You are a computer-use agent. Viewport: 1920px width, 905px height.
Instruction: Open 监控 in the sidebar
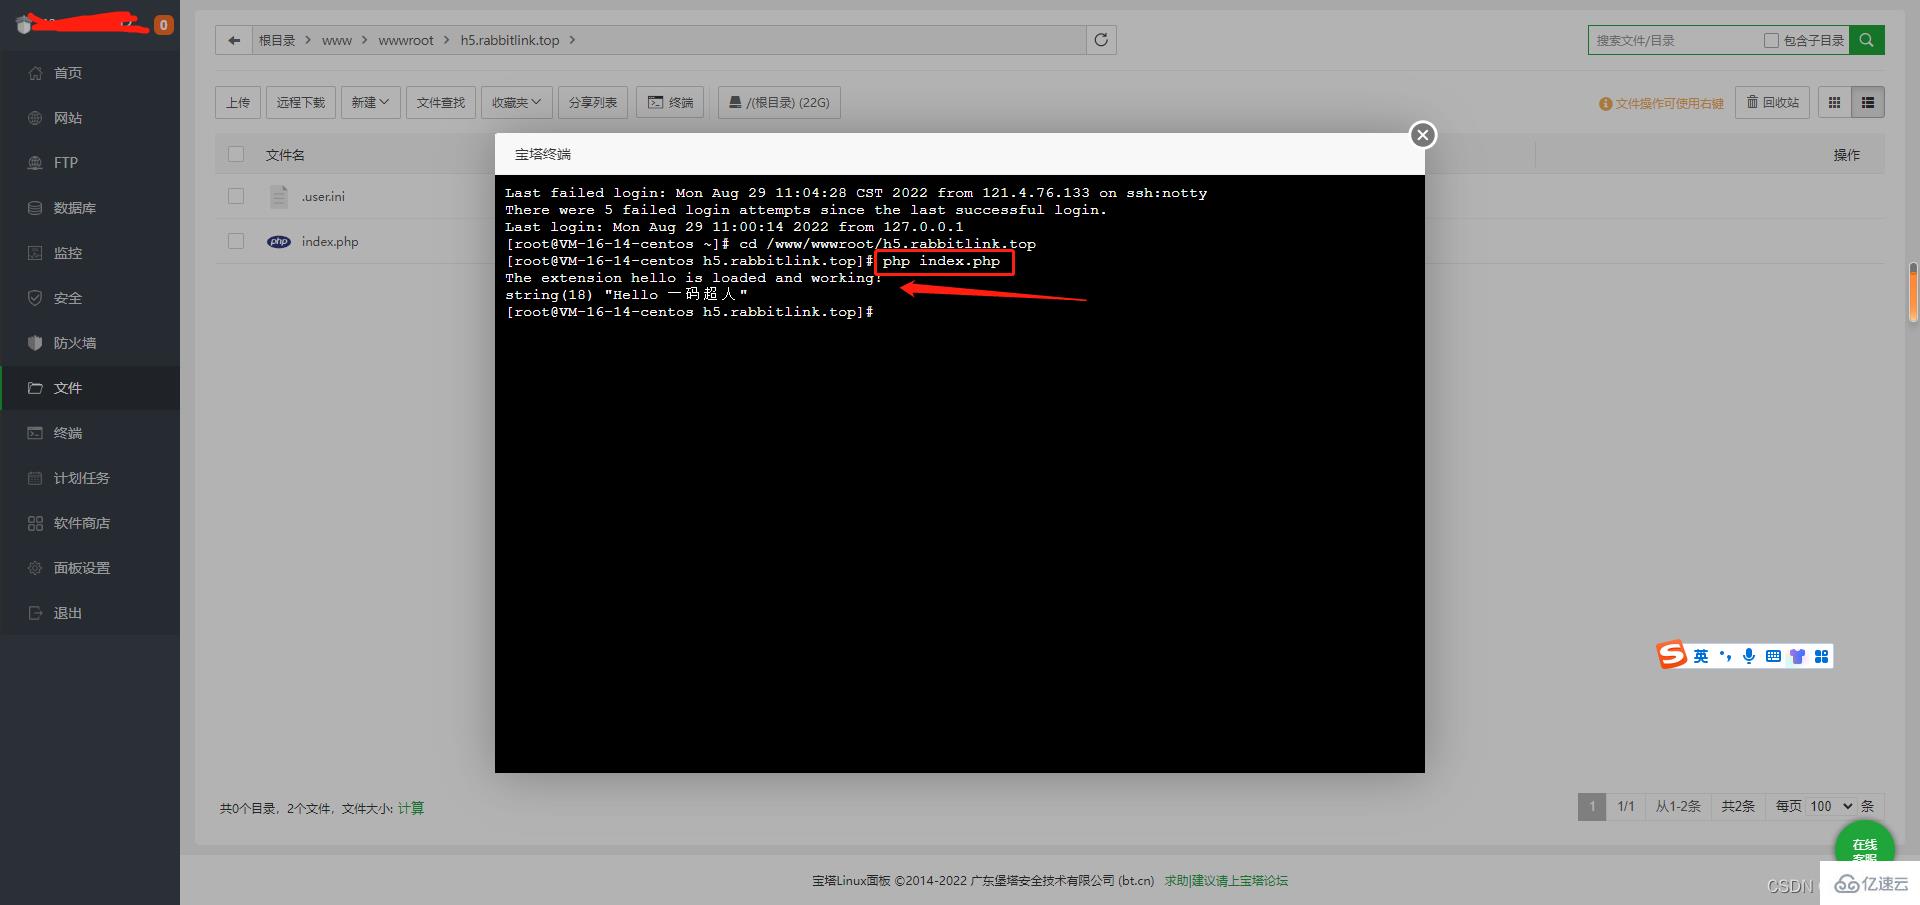[x=90, y=253]
